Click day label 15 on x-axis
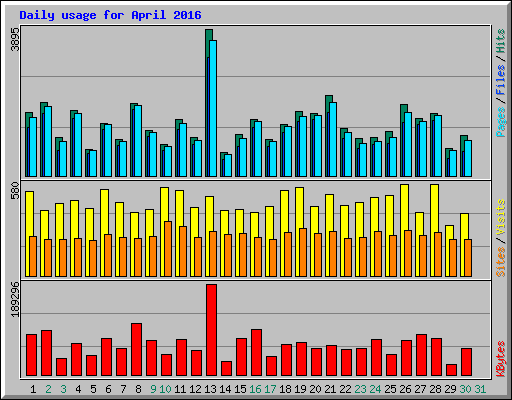 coord(240,389)
